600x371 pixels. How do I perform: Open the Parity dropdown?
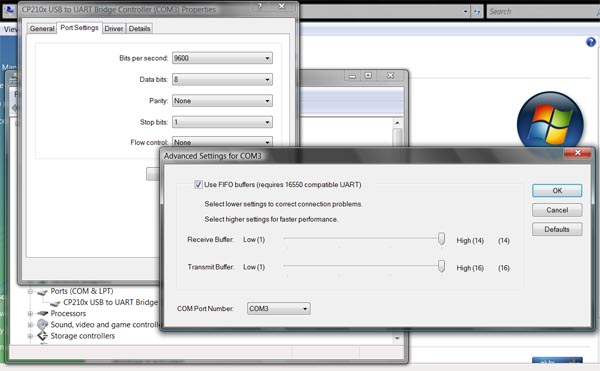[222, 101]
